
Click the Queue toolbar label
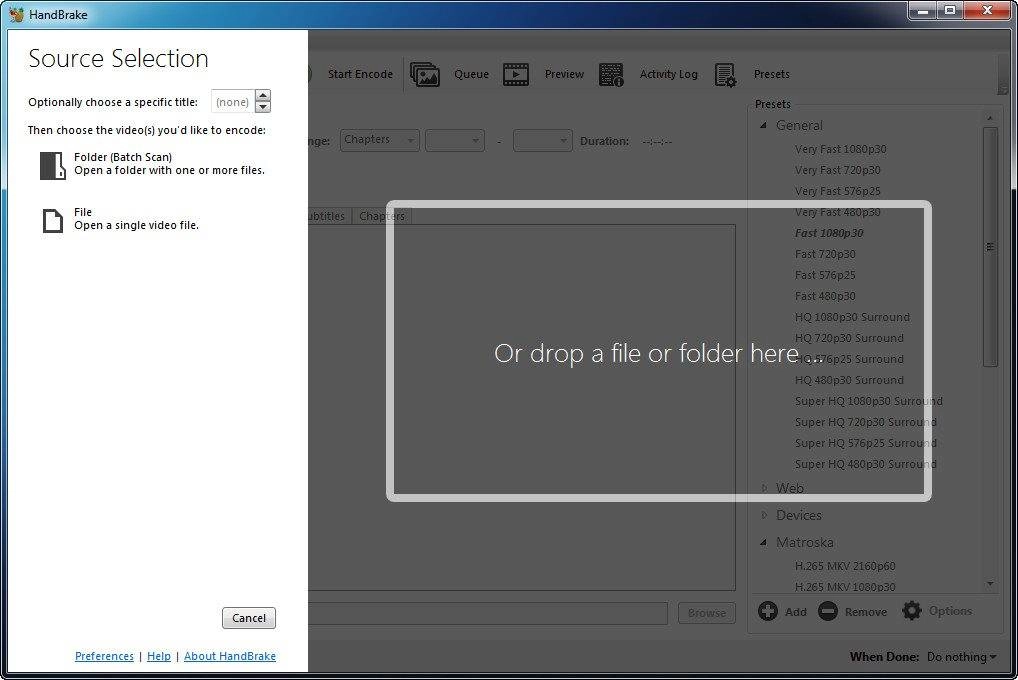point(471,74)
